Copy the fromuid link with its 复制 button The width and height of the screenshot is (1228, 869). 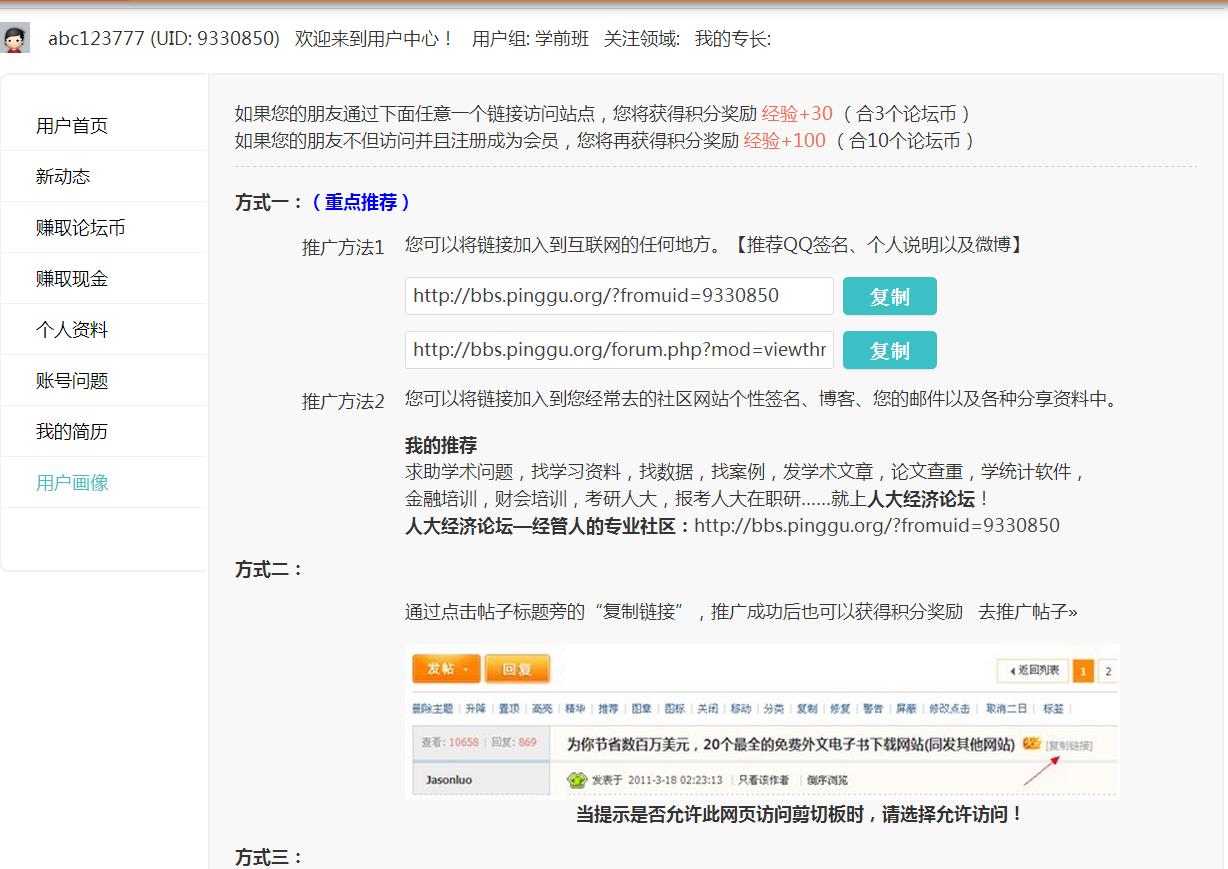tap(890, 296)
